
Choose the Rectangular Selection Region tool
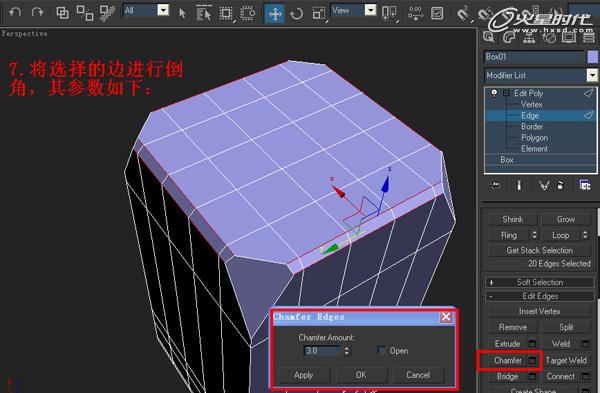coord(226,14)
